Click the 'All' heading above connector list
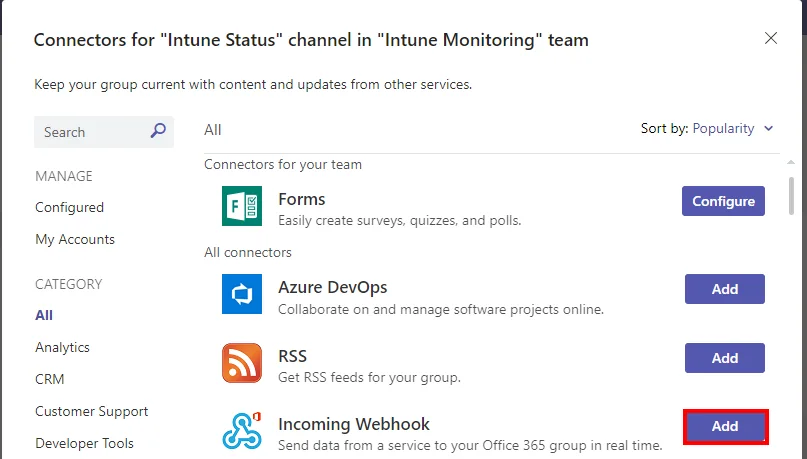The height and width of the screenshot is (459, 807). [x=213, y=130]
